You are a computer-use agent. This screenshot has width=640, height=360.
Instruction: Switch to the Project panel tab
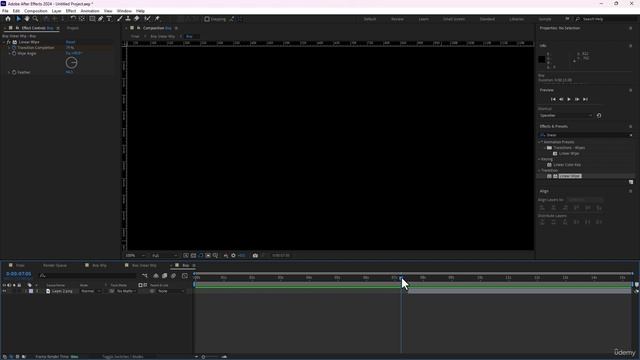point(73,28)
